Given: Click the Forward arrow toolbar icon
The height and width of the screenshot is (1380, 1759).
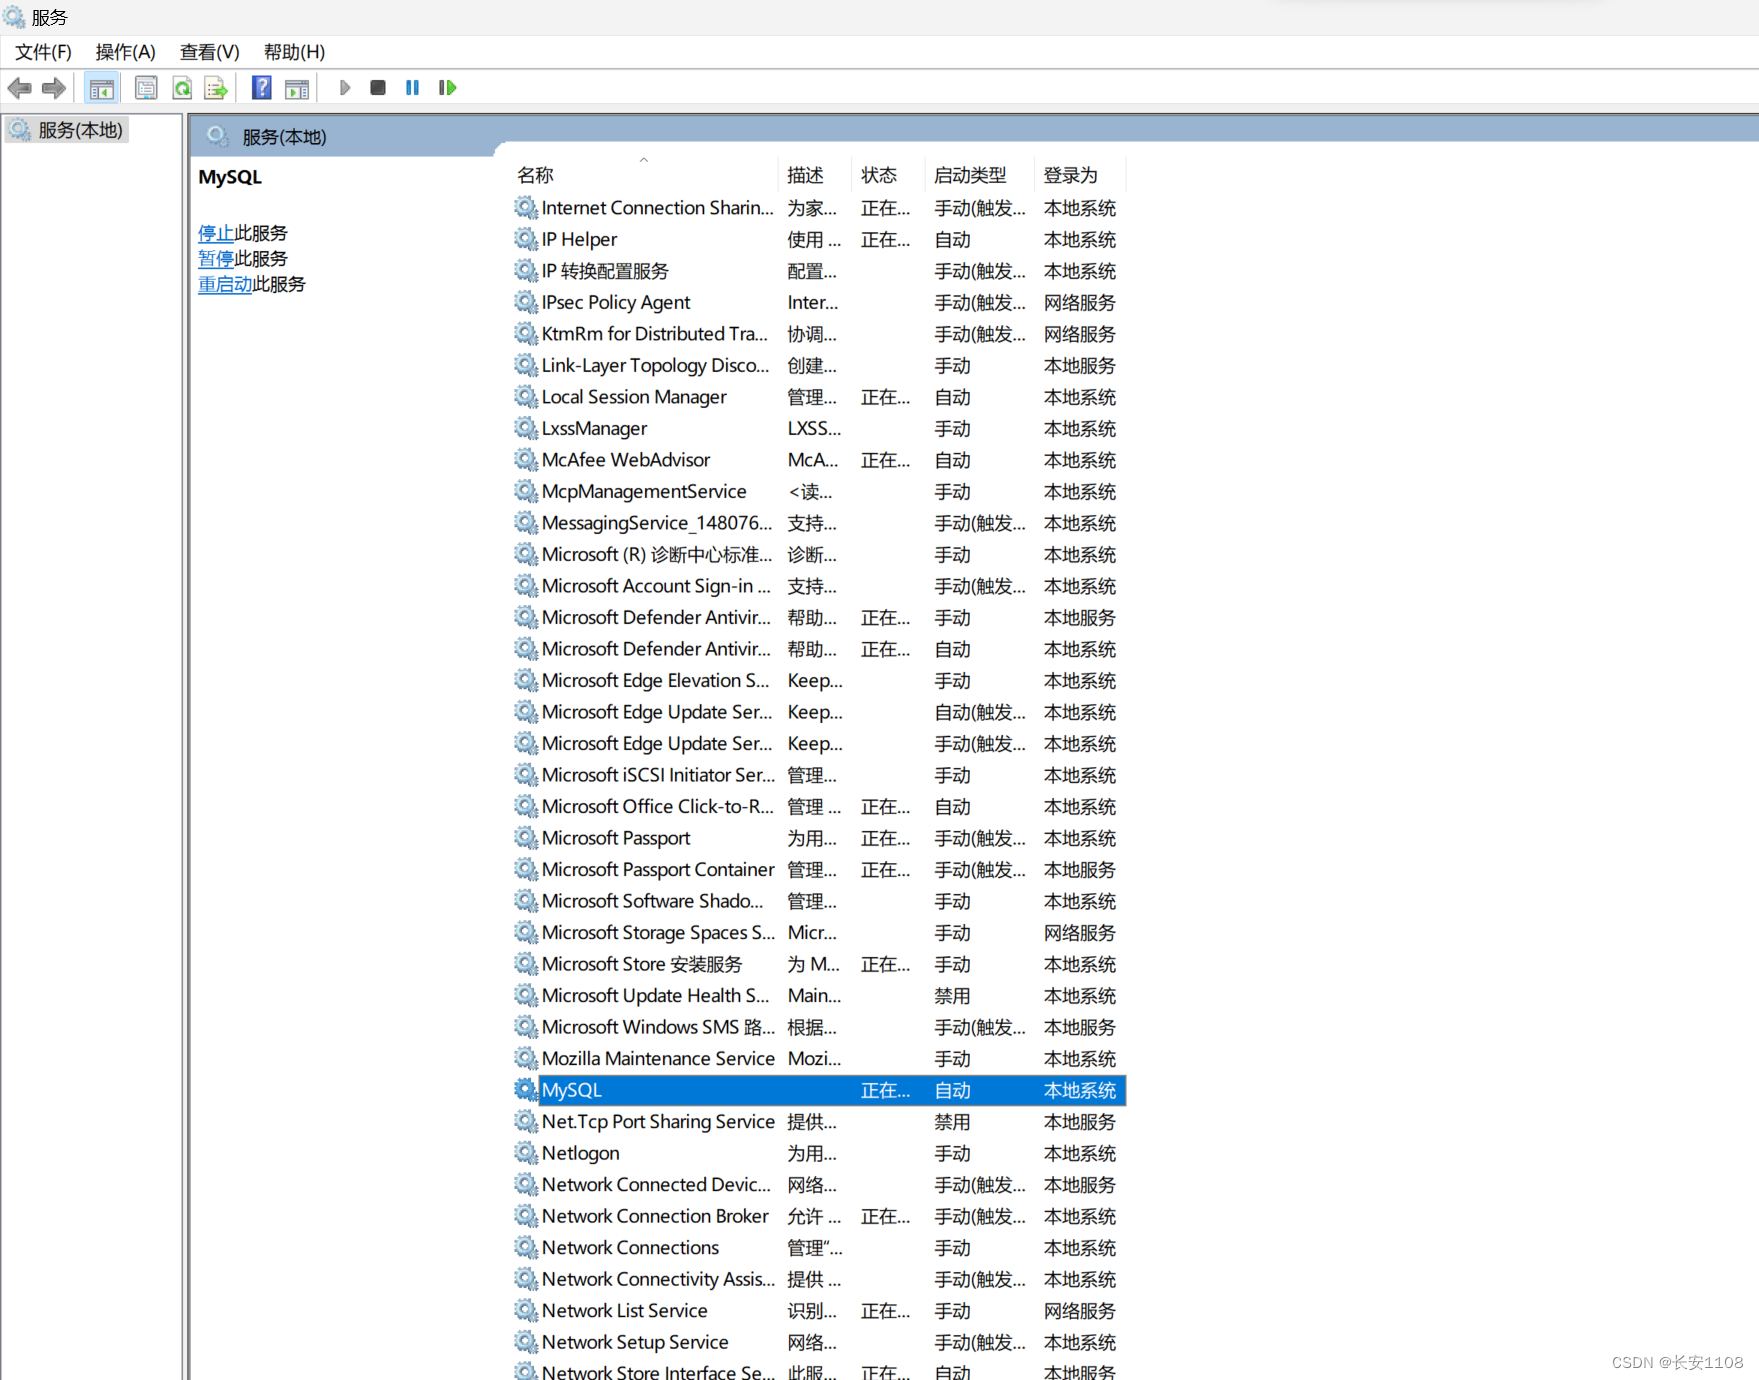Looking at the screenshot, I should tap(54, 88).
